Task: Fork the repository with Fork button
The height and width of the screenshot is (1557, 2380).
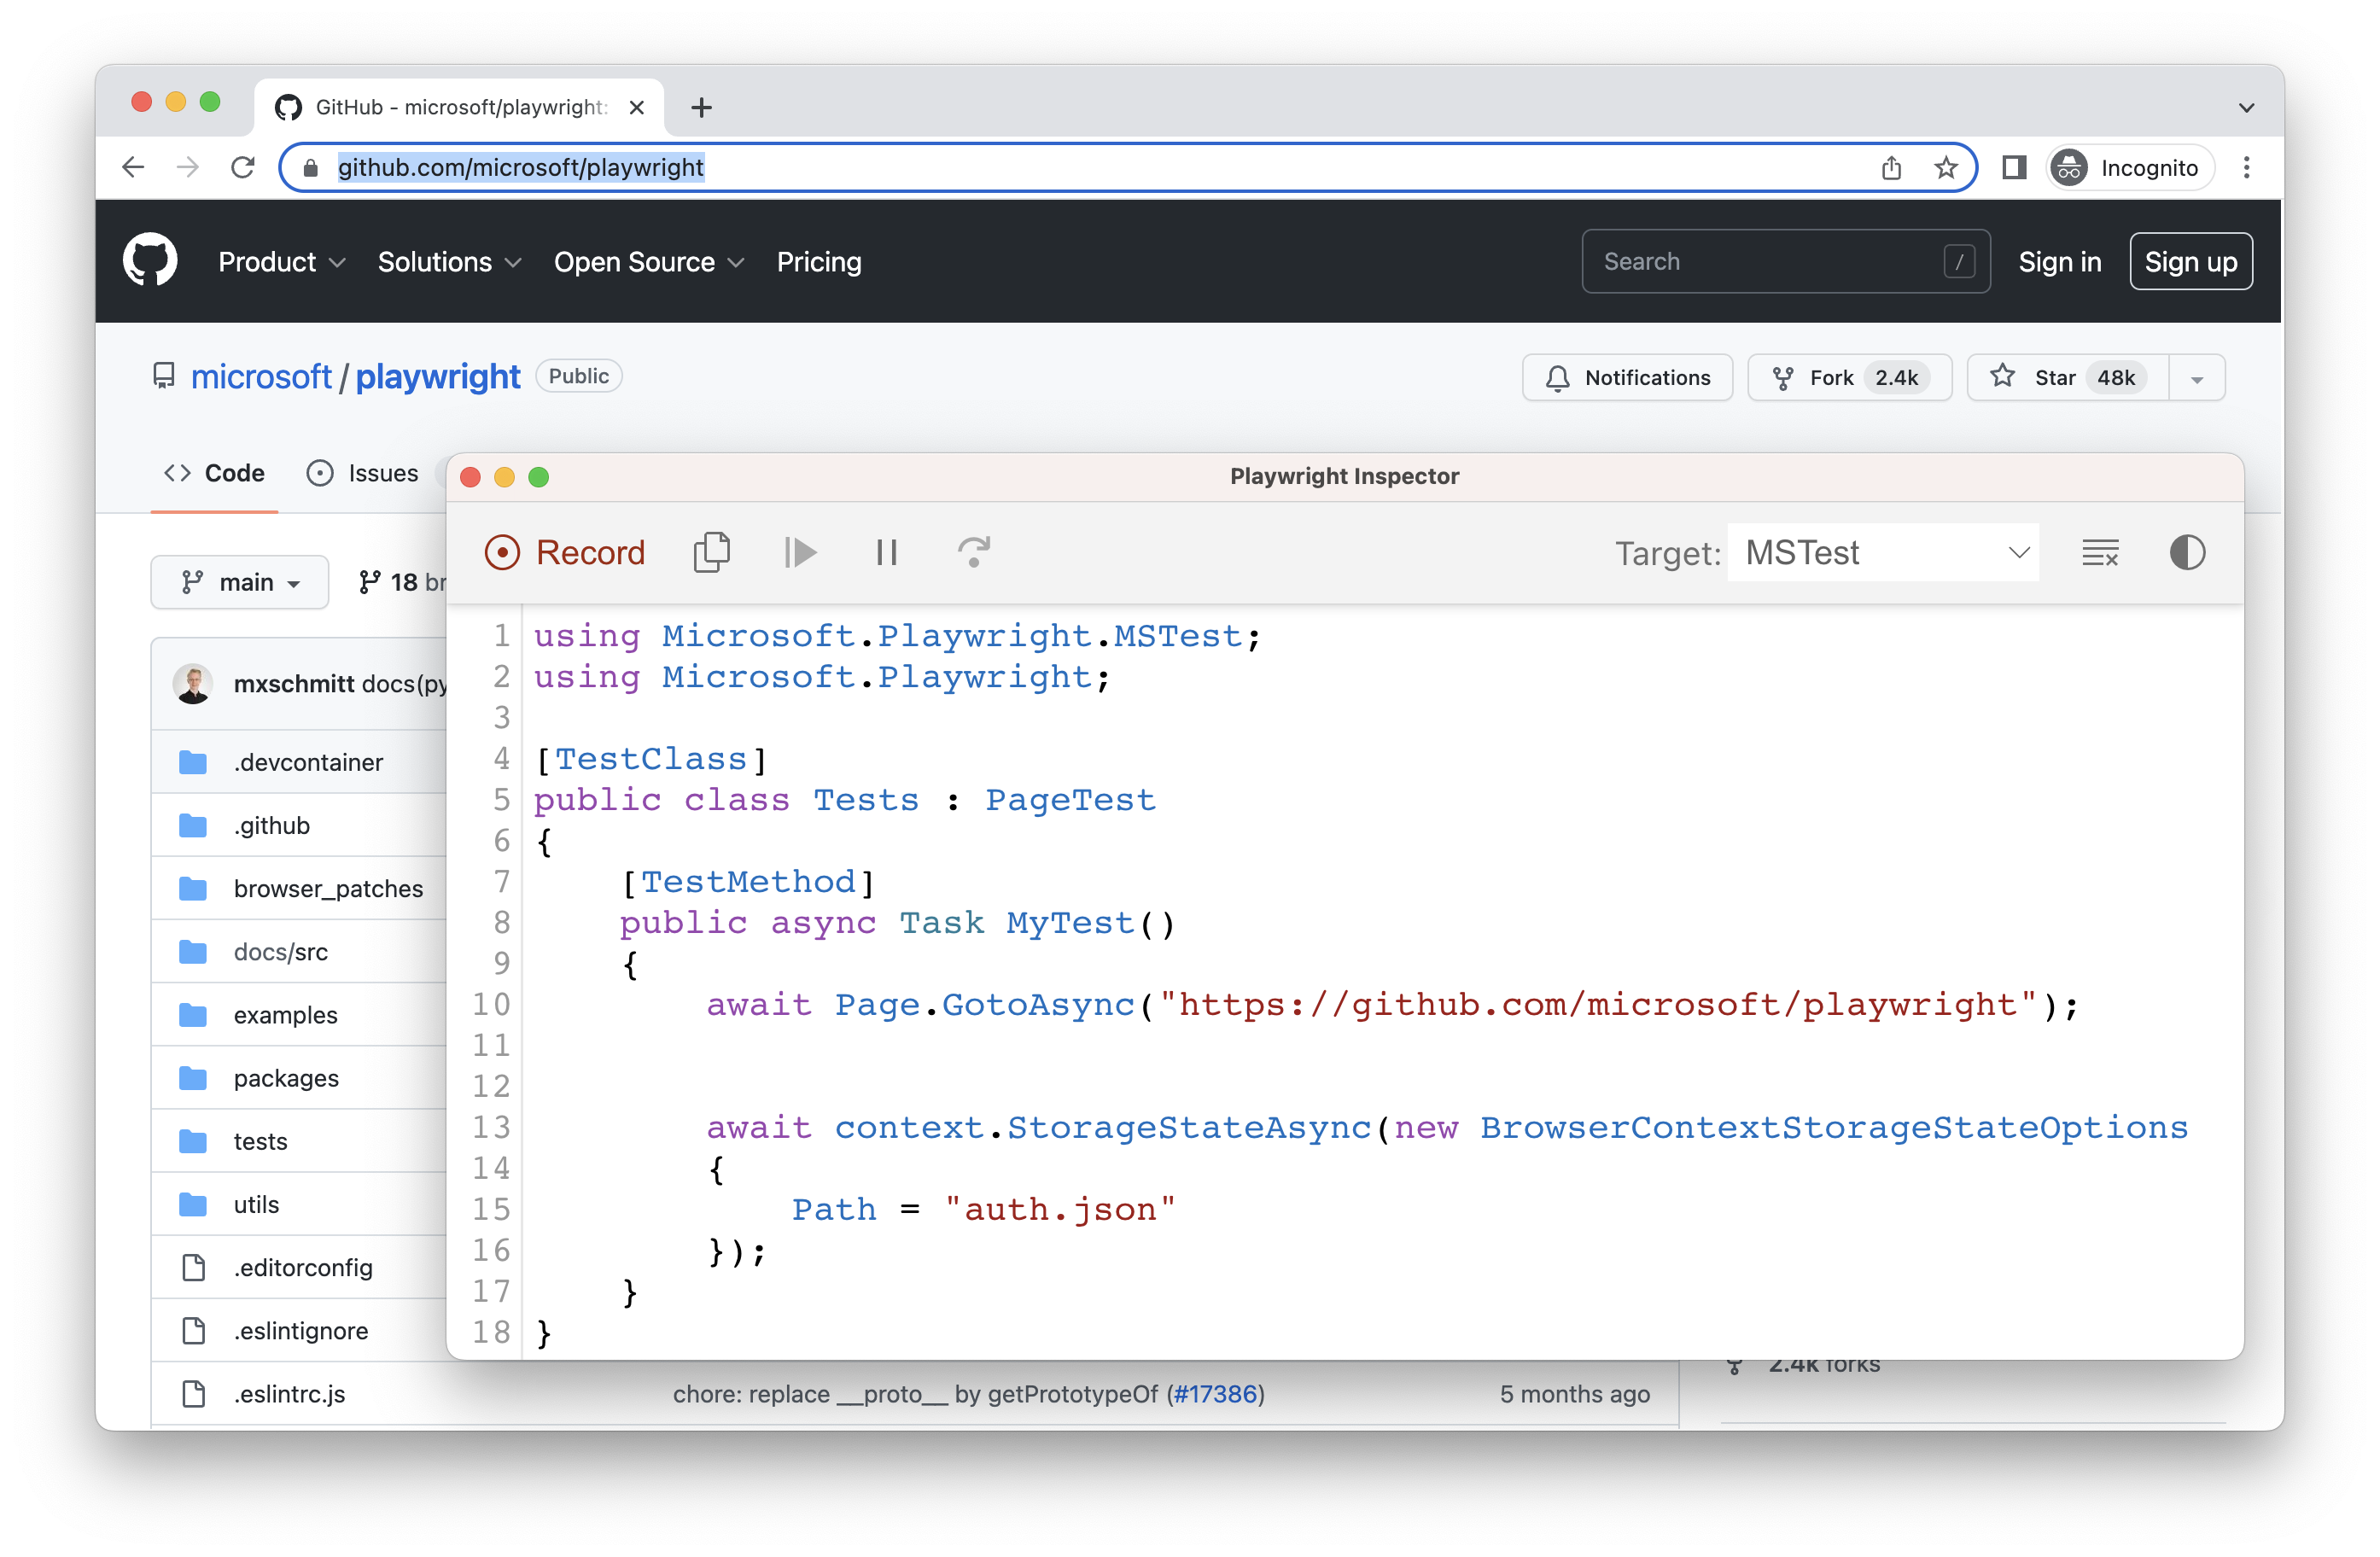Action: 1849,378
